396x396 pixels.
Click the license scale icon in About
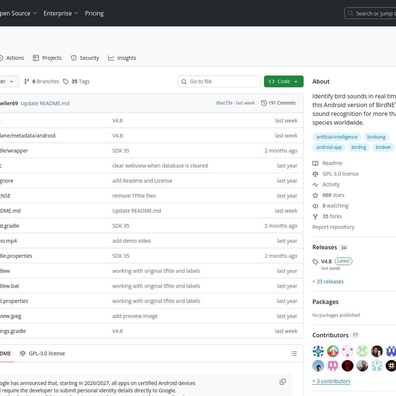[x=315, y=174]
